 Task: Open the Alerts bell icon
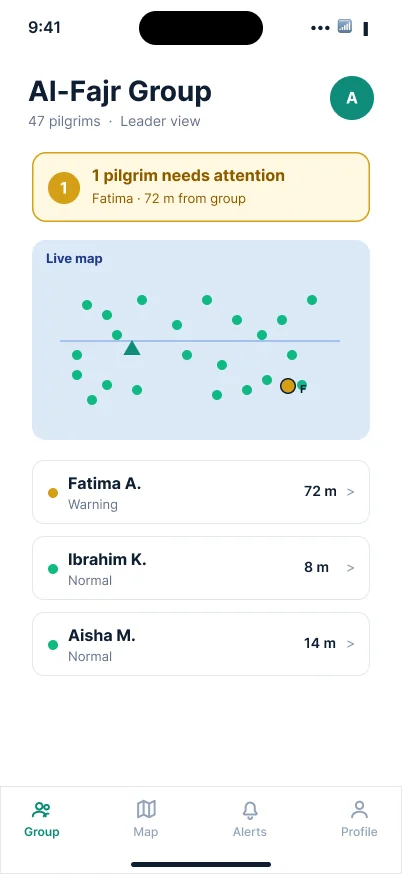point(250,809)
